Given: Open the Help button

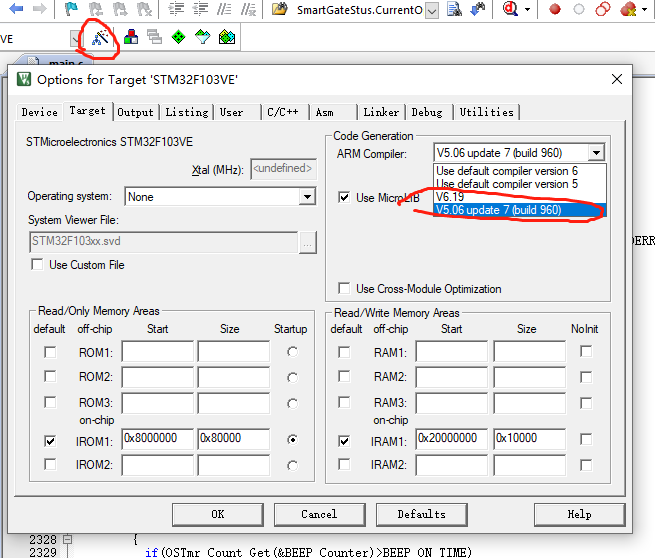Looking at the screenshot, I should coord(579,514).
